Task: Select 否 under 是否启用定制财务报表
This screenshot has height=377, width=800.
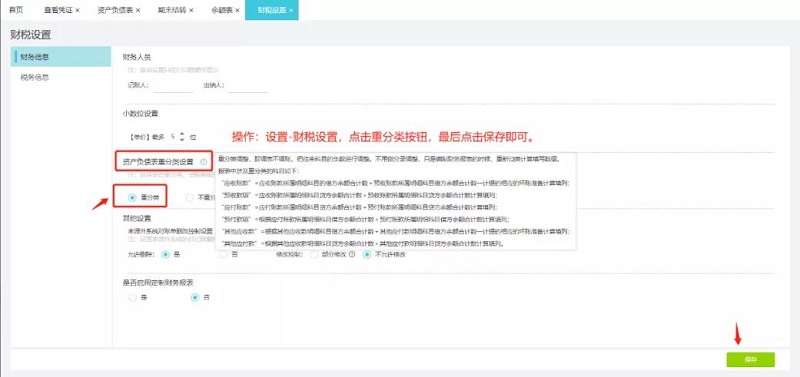Action: (x=194, y=297)
